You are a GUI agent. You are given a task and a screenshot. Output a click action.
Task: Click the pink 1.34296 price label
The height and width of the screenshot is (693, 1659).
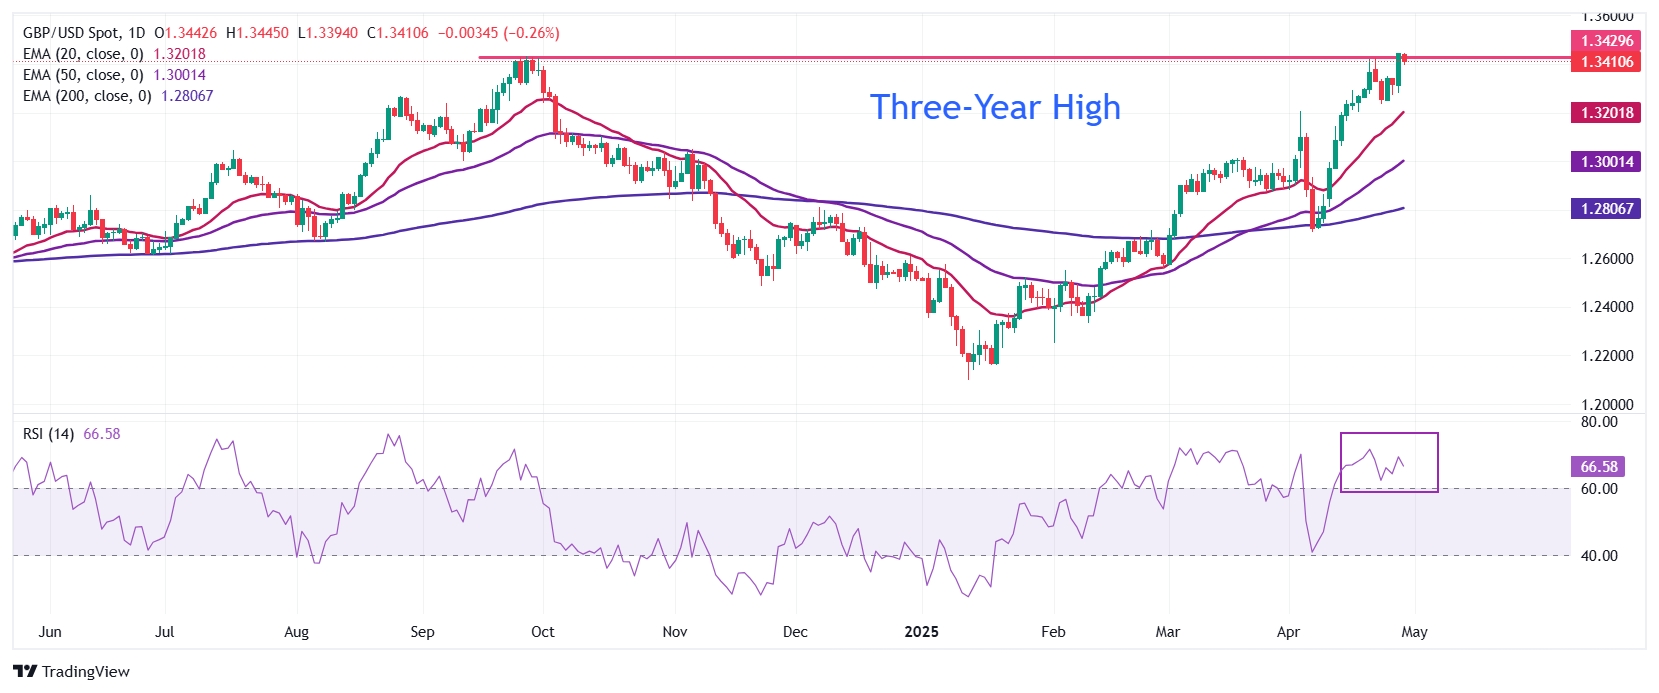point(1607,41)
